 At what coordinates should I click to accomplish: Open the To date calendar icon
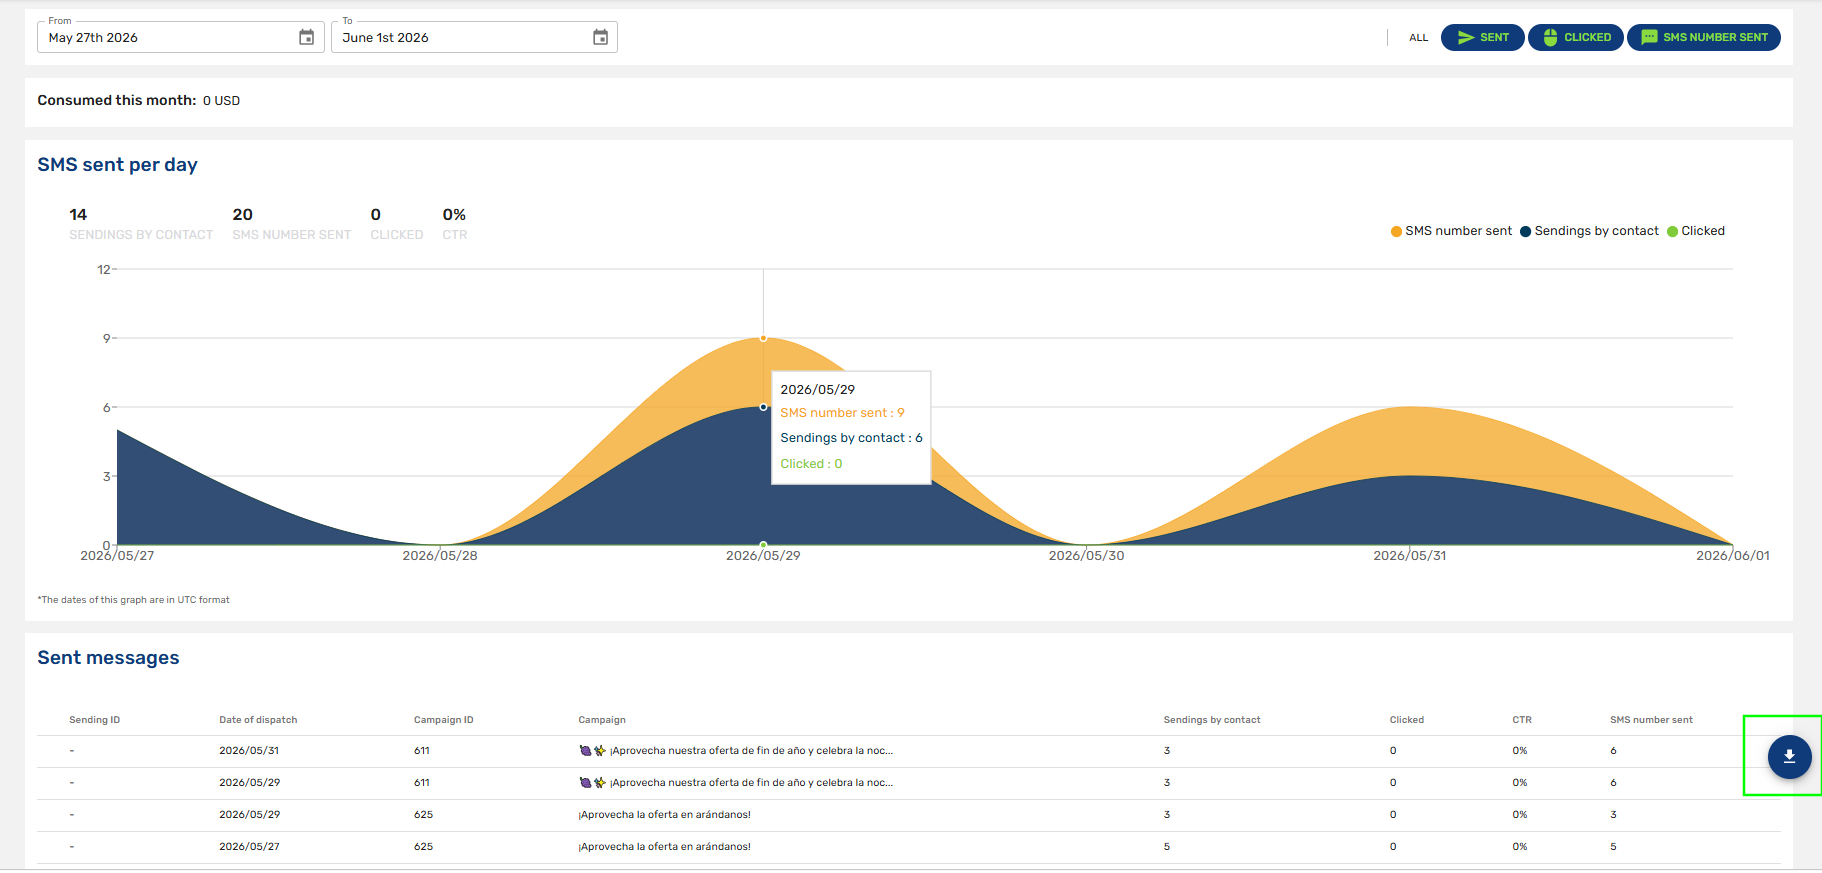coord(600,37)
